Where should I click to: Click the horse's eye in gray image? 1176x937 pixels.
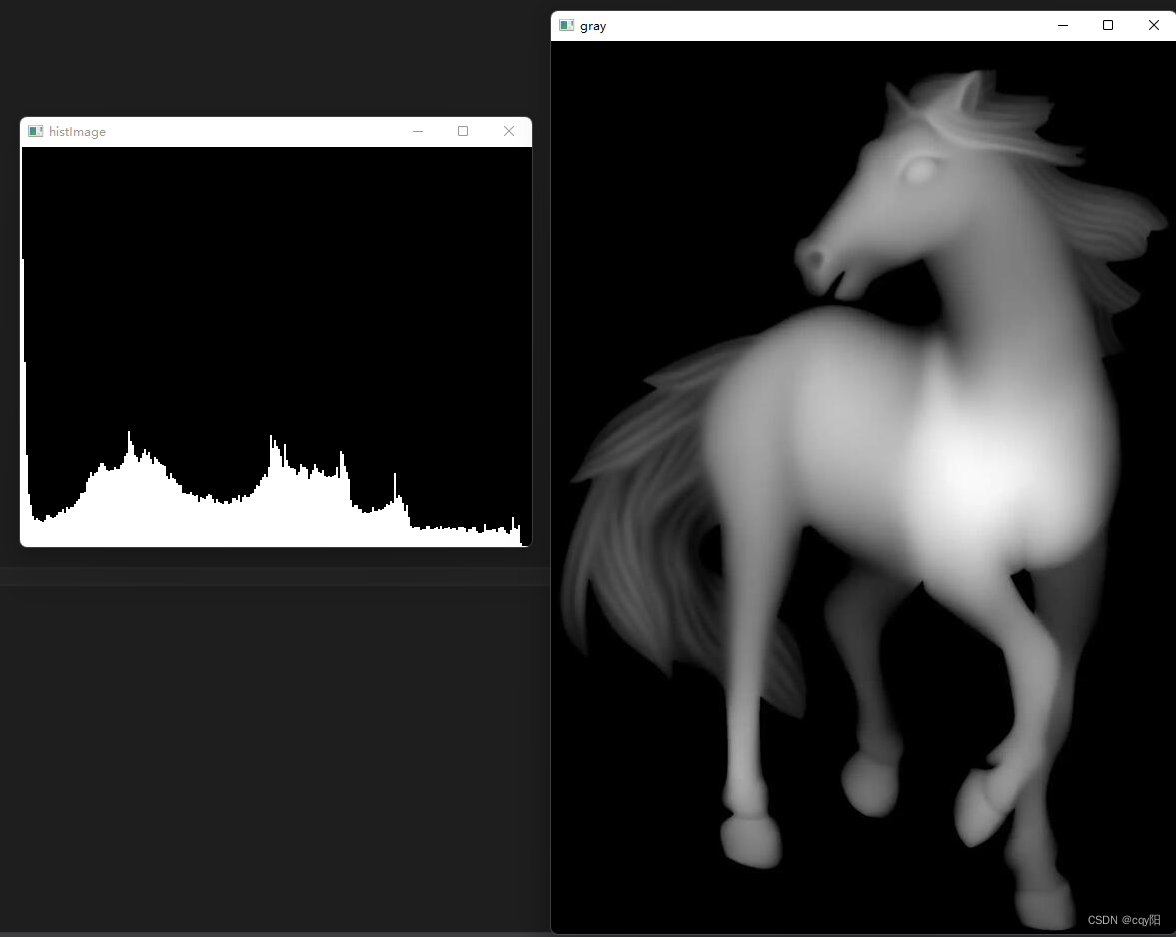(920, 170)
